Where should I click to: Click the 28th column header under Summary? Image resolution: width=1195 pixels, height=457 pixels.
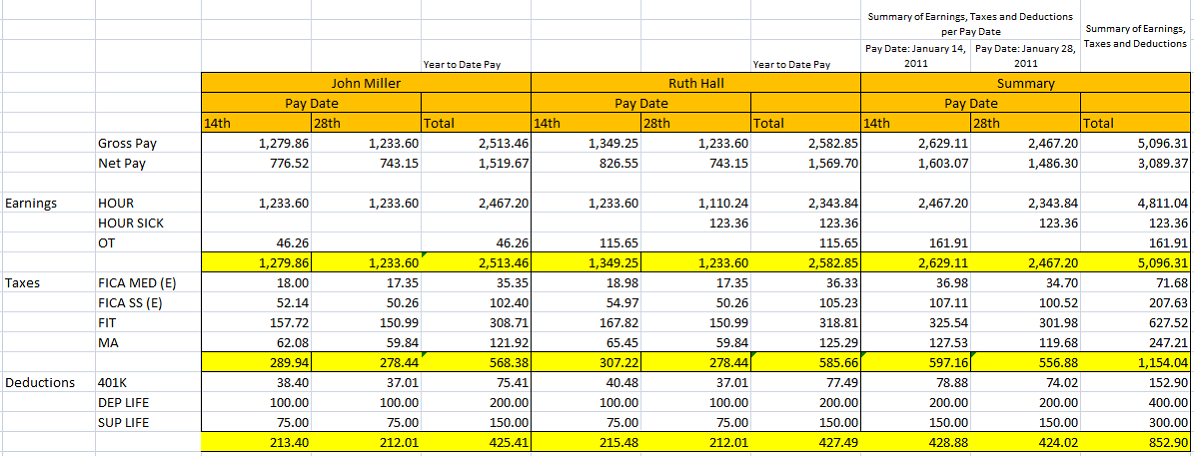tap(1025, 123)
